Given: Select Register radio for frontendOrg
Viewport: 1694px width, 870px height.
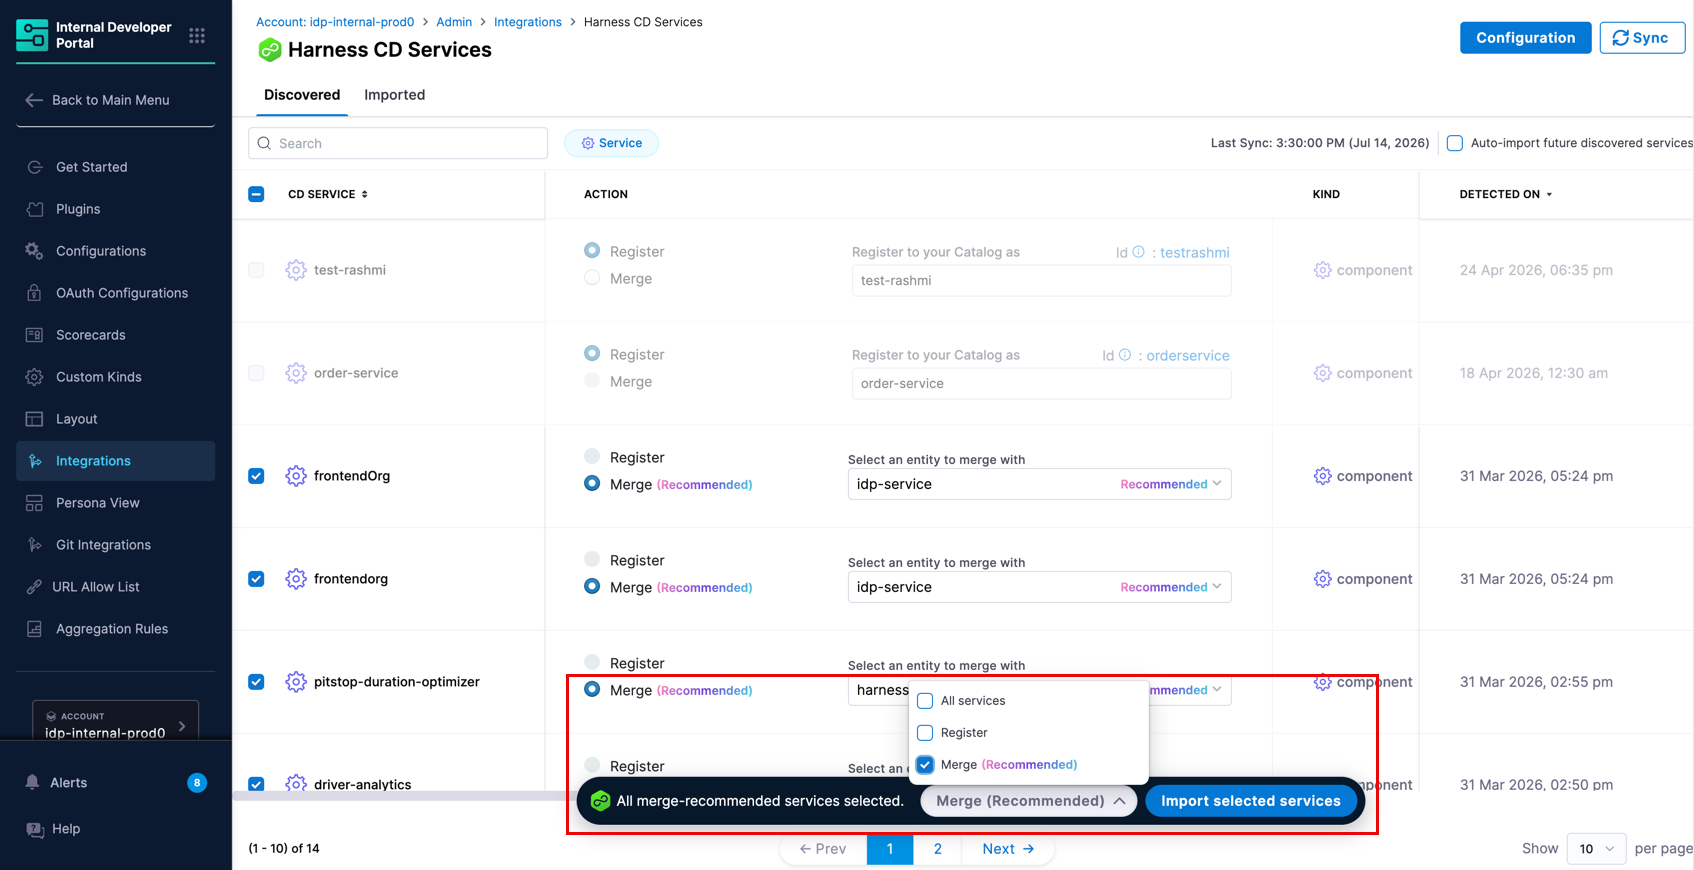Looking at the screenshot, I should (592, 457).
